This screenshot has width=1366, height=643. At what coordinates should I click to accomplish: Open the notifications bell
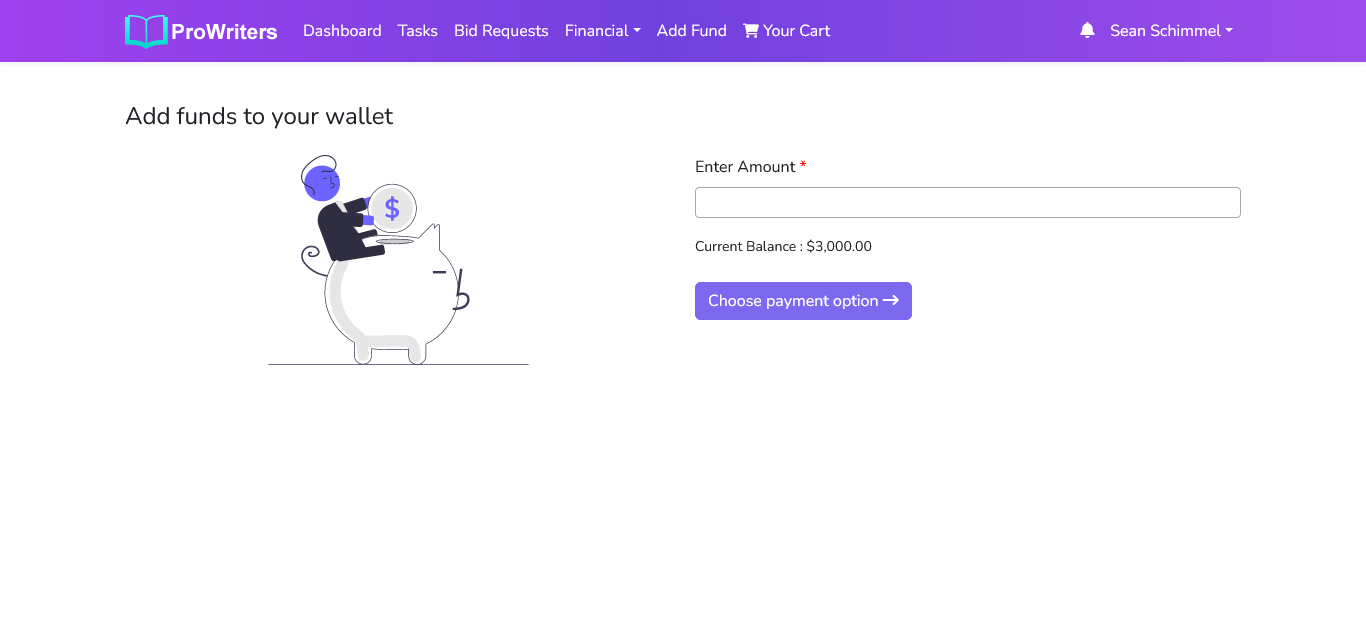1087,31
